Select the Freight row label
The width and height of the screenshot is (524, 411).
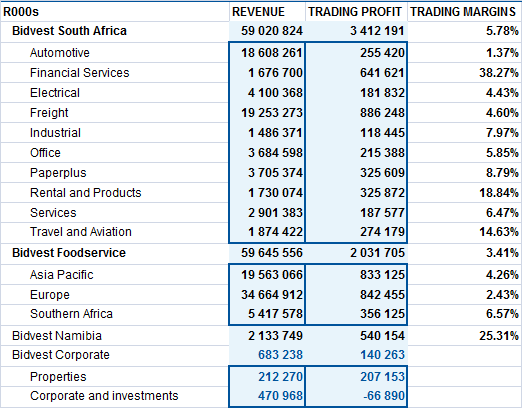pos(49,113)
